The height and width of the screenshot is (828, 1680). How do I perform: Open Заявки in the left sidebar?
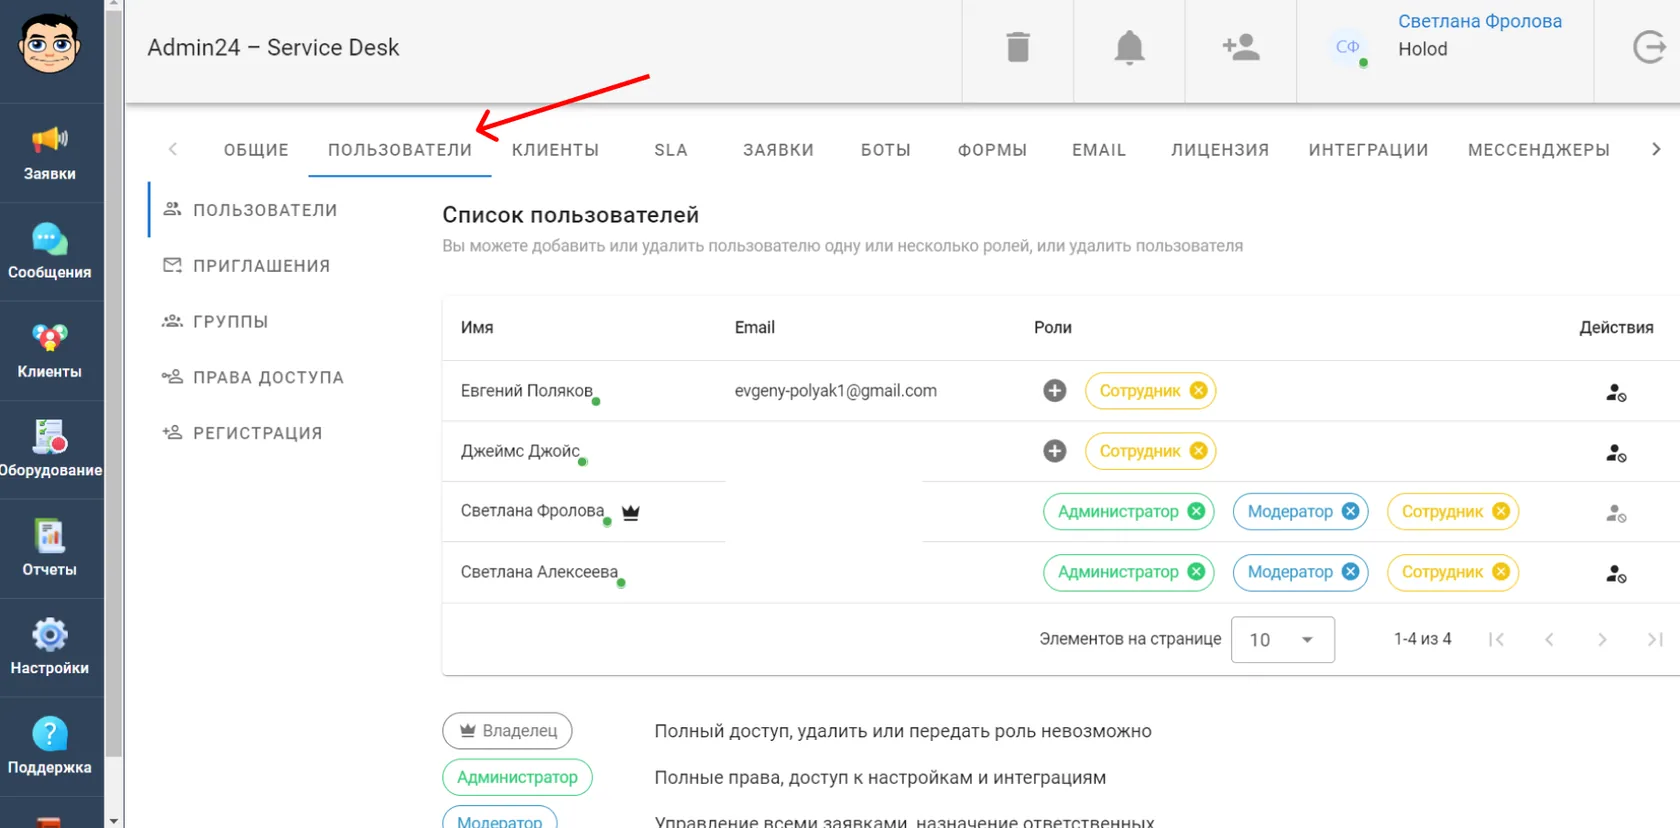(x=50, y=153)
